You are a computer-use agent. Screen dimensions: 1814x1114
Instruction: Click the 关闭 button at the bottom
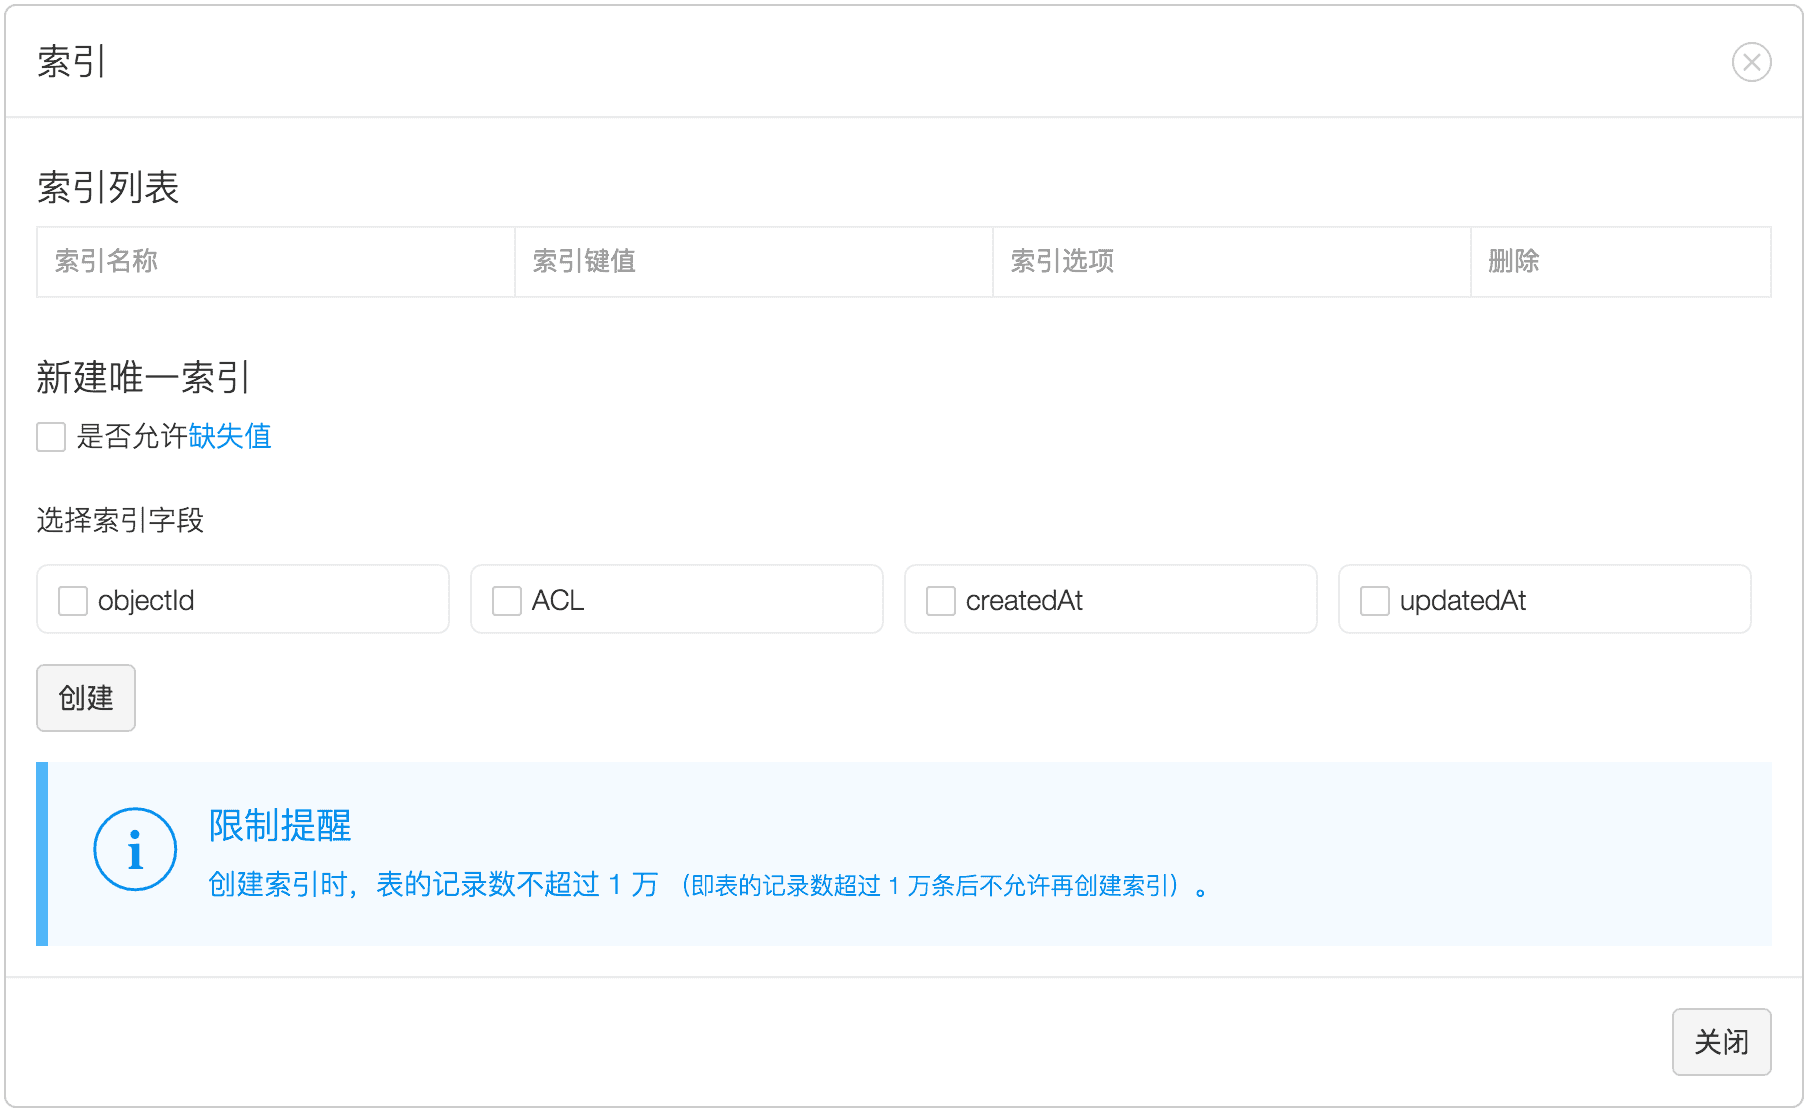tap(1721, 1042)
